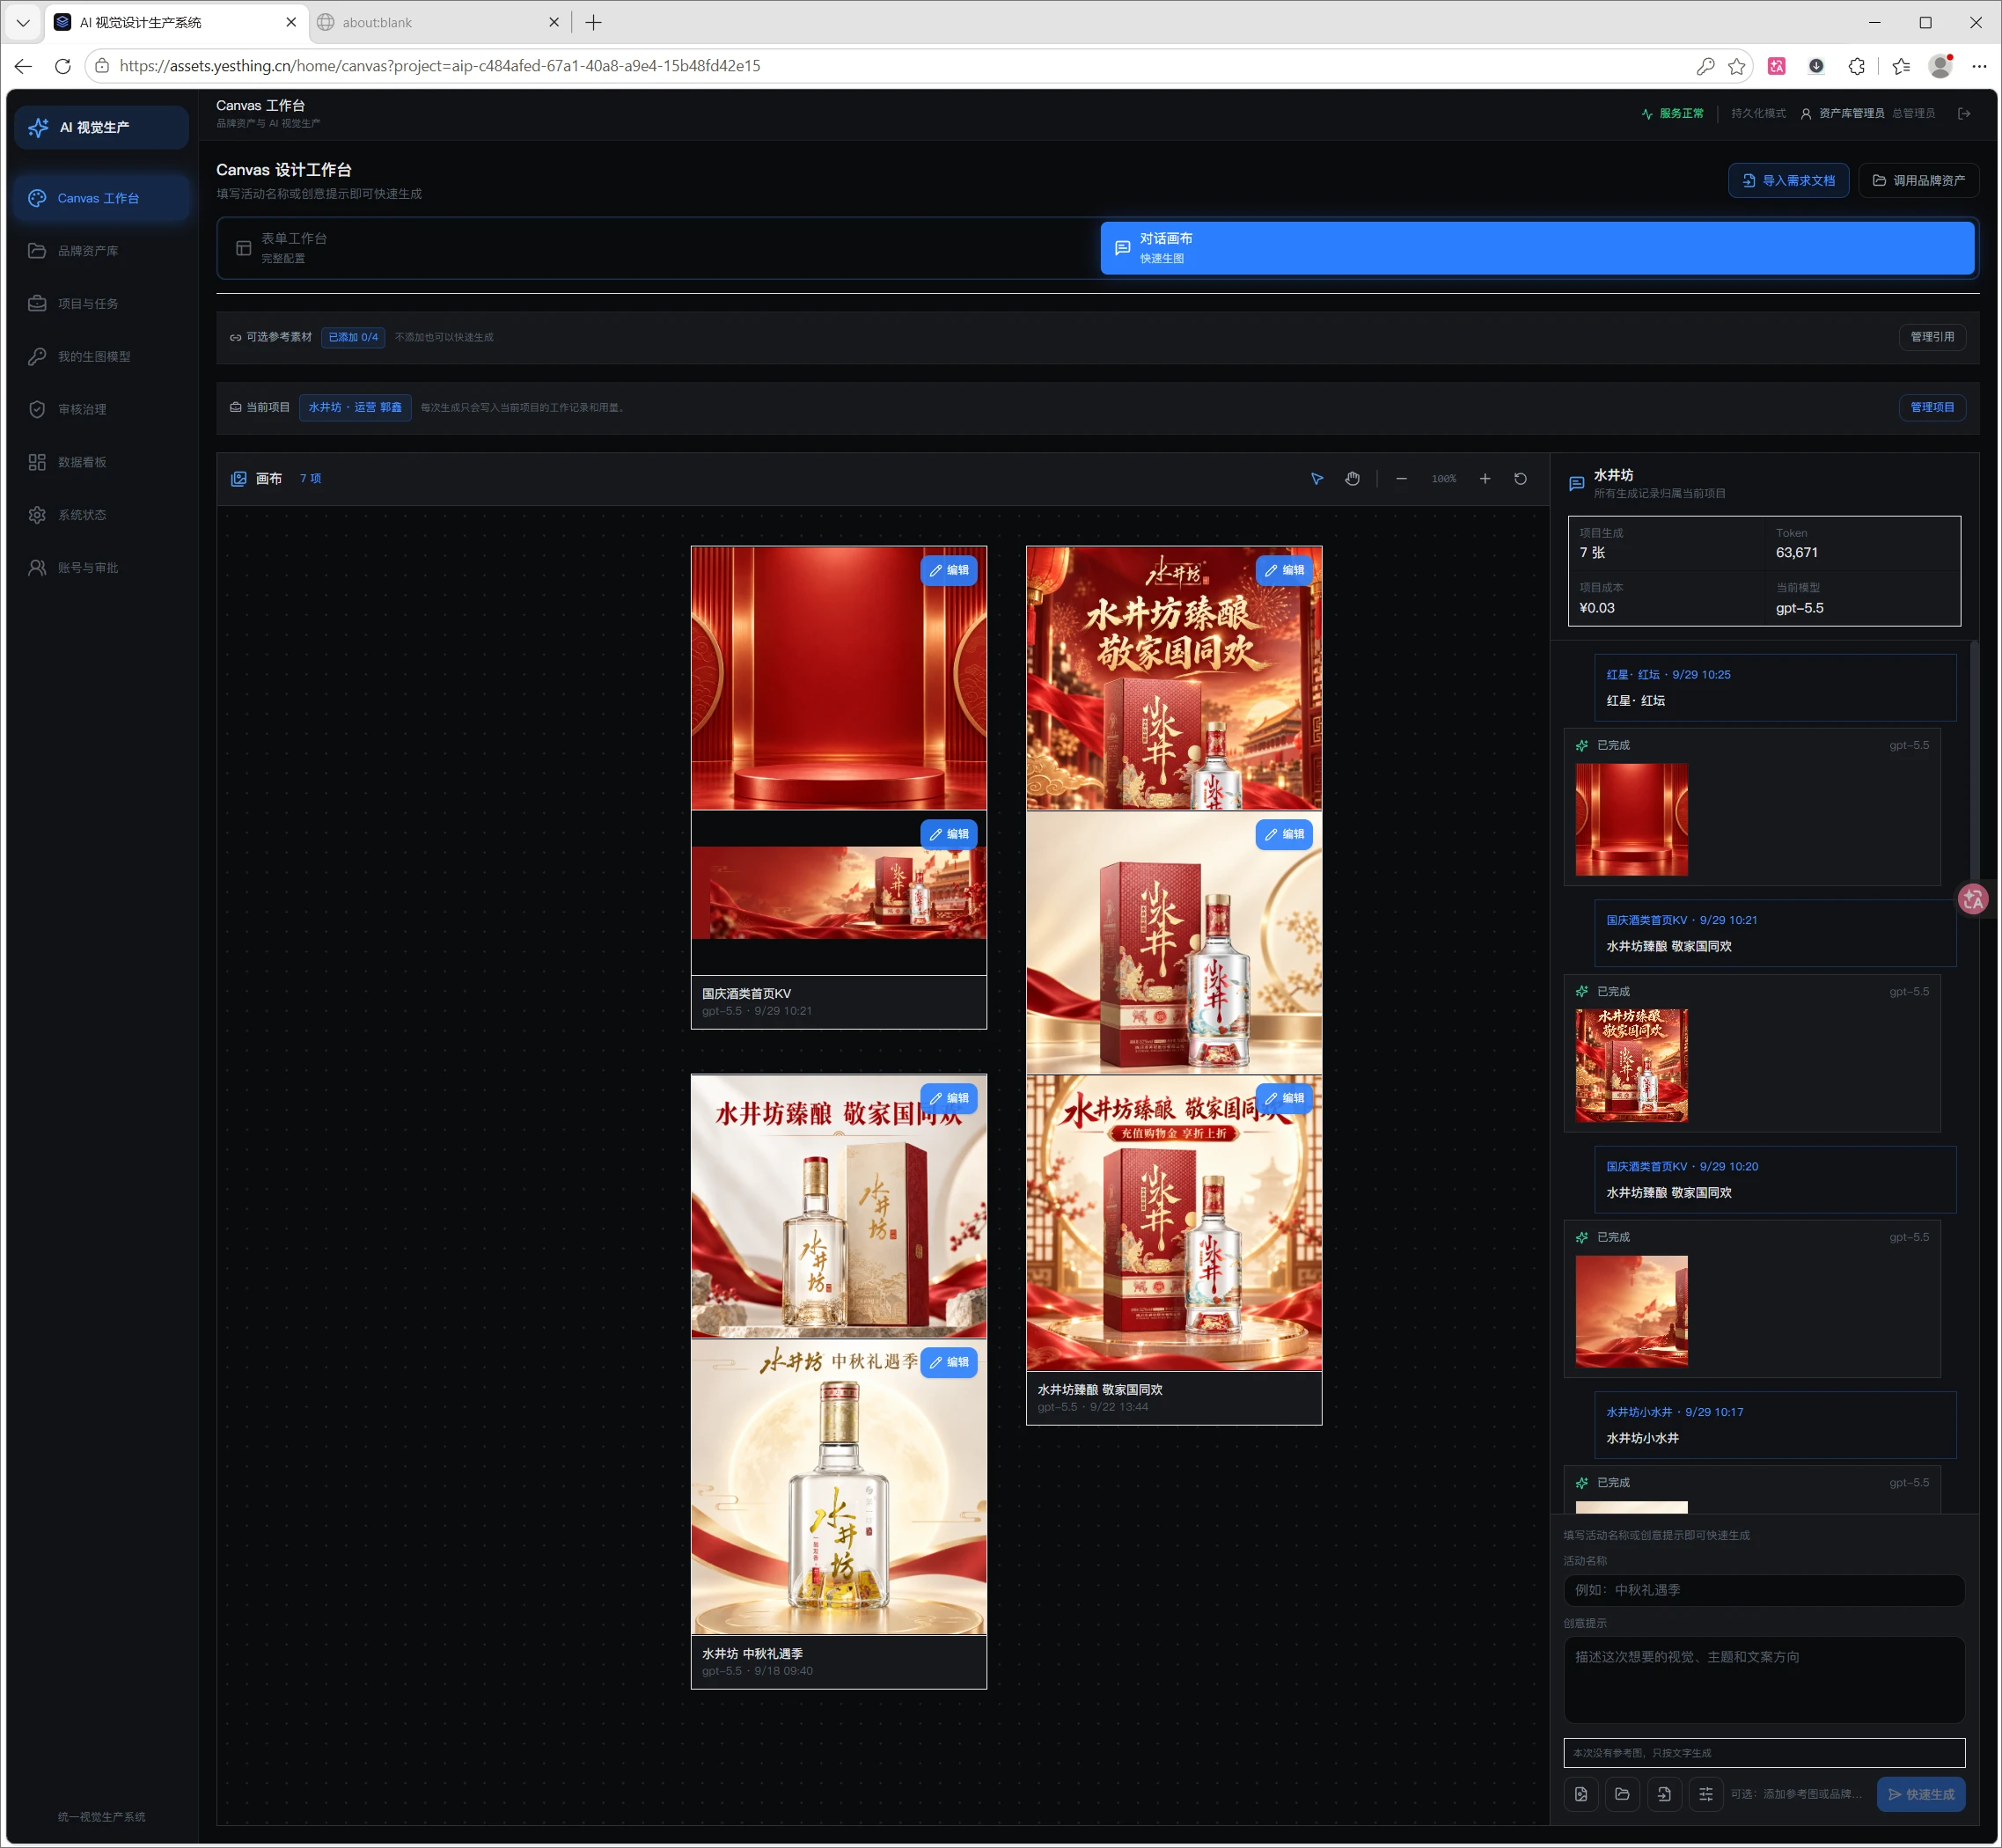2002x1848 pixels.
Task: Add reference image via image-file icon
Action: [1581, 1794]
